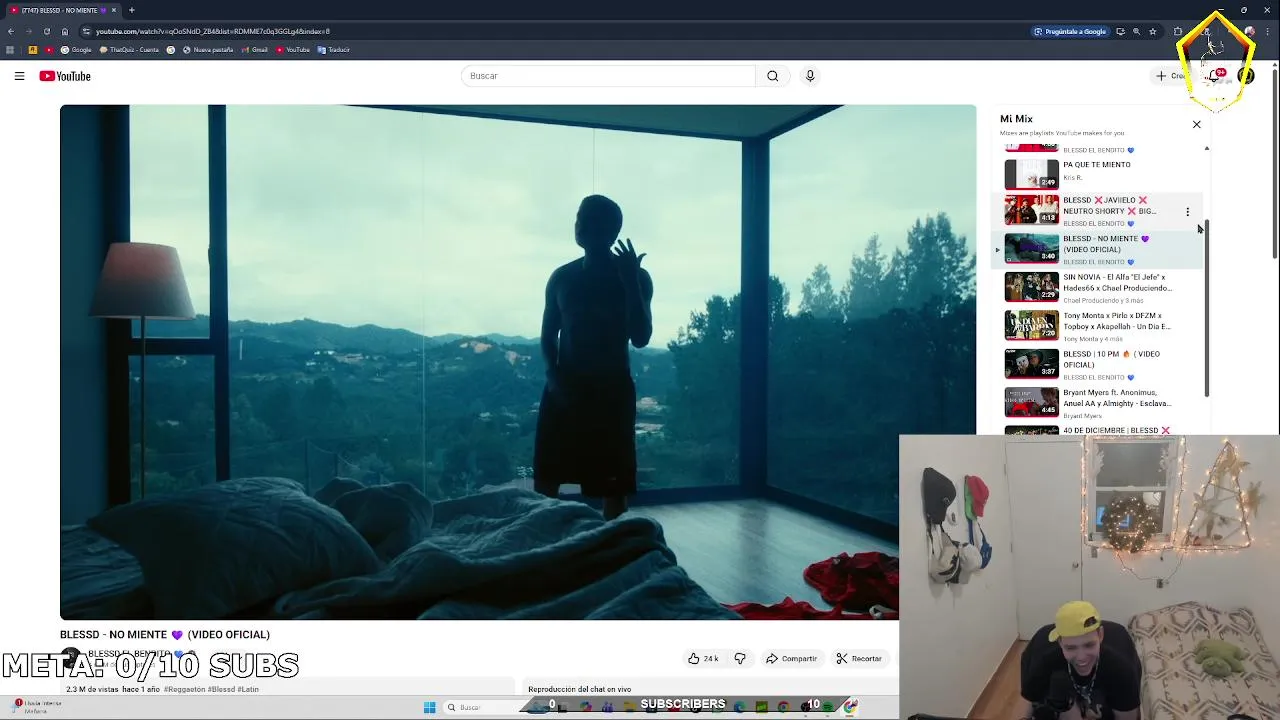Open the Traducir bookmark

pyautogui.click(x=334, y=50)
